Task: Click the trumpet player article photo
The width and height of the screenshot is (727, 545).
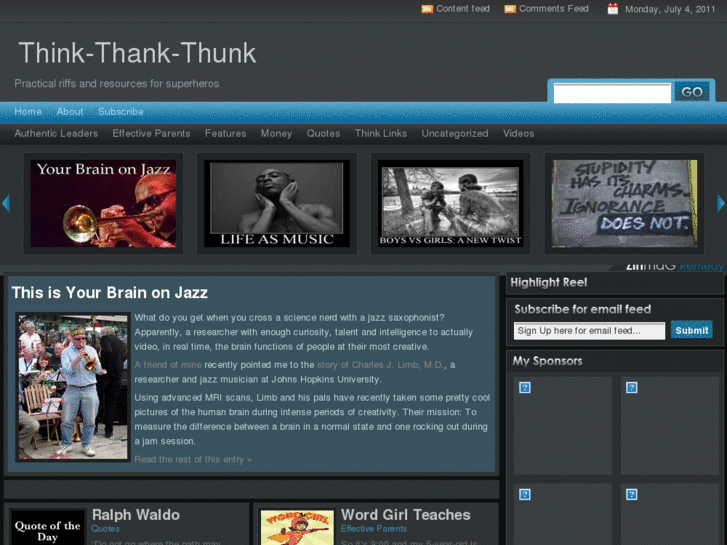Action: (73, 387)
